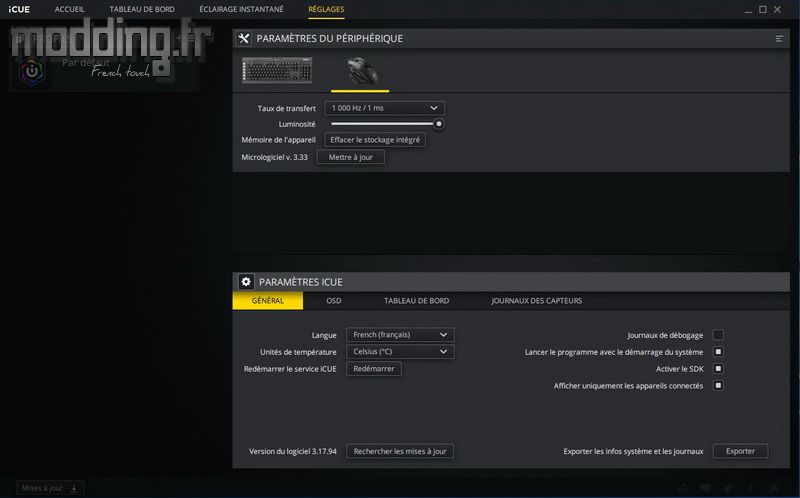Toggle Lancer le programme avec le démarrage
The height and width of the screenshot is (498, 800).
[x=718, y=352]
